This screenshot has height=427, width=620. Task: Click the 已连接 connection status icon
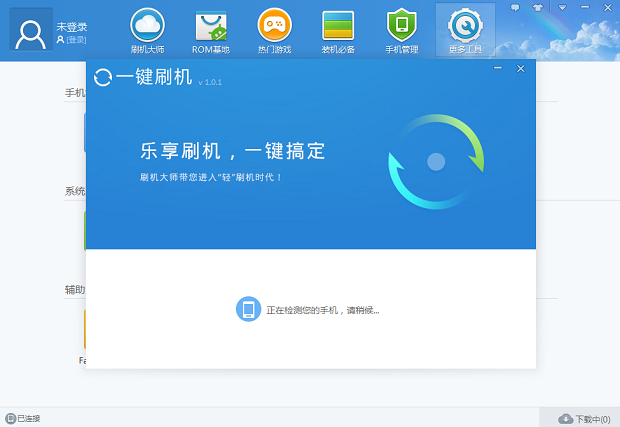(x=10, y=418)
